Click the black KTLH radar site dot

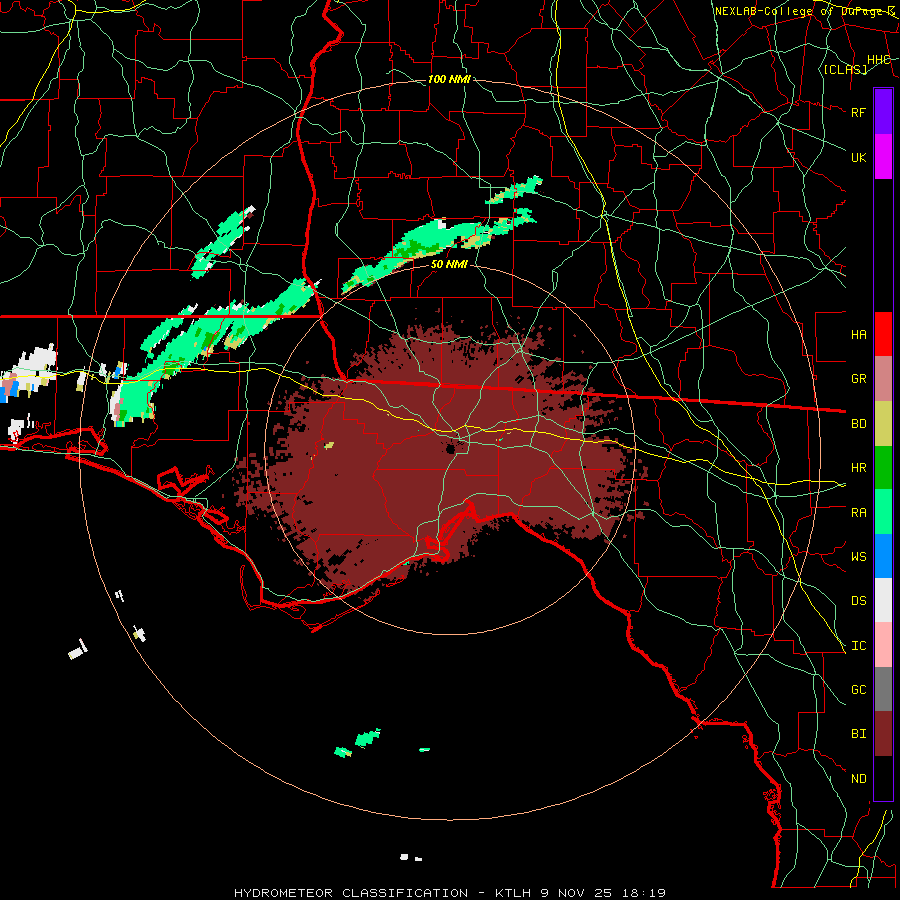click(x=451, y=449)
